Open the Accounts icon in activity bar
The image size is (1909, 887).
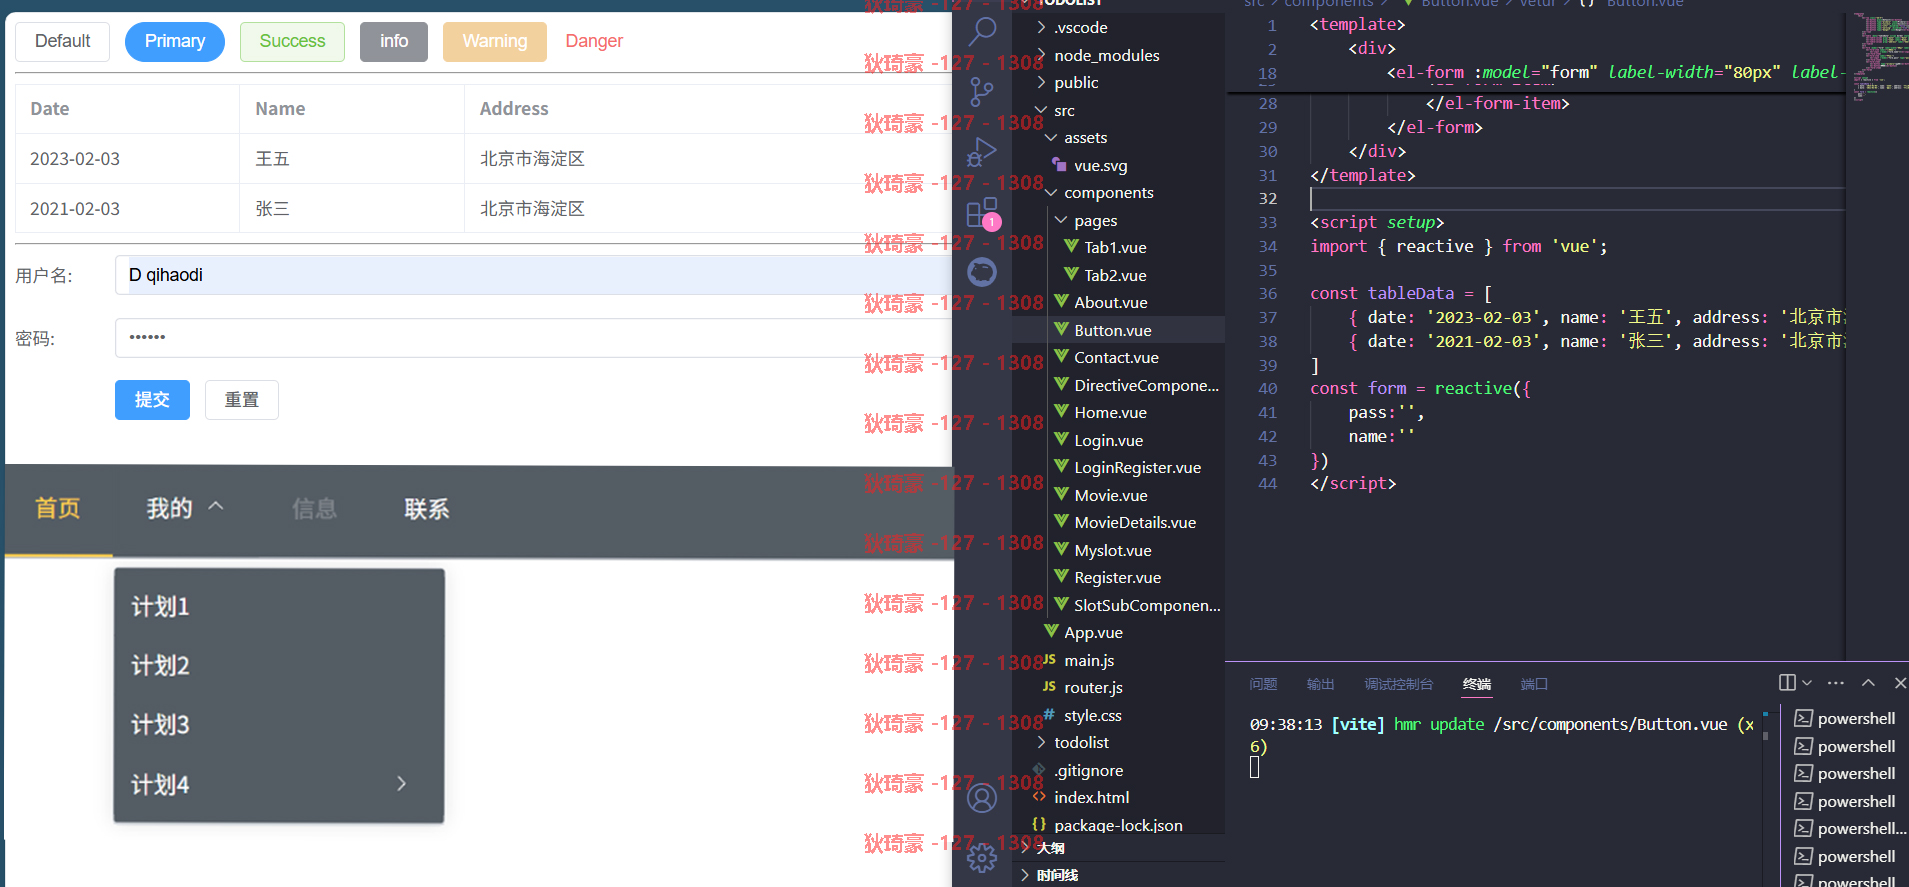pyautogui.click(x=982, y=797)
